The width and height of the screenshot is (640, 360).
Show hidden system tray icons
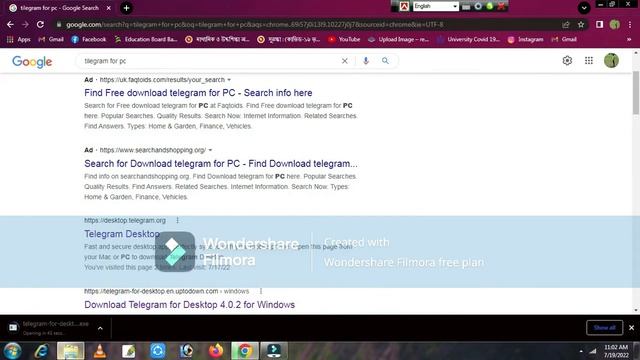pyautogui.click(x=581, y=351)
